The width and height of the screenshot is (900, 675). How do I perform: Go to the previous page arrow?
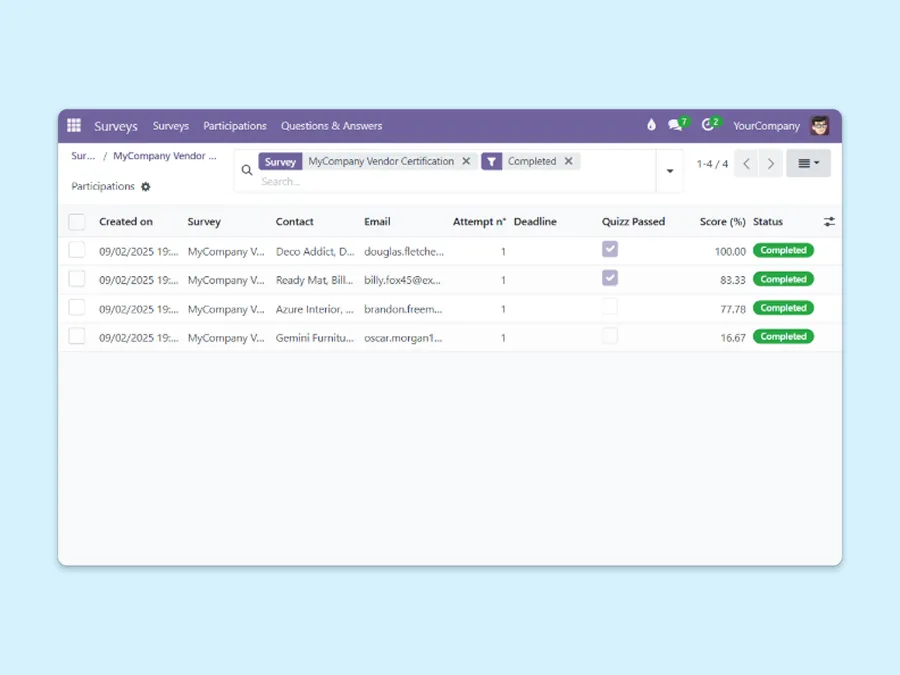(x=746, y=164)
